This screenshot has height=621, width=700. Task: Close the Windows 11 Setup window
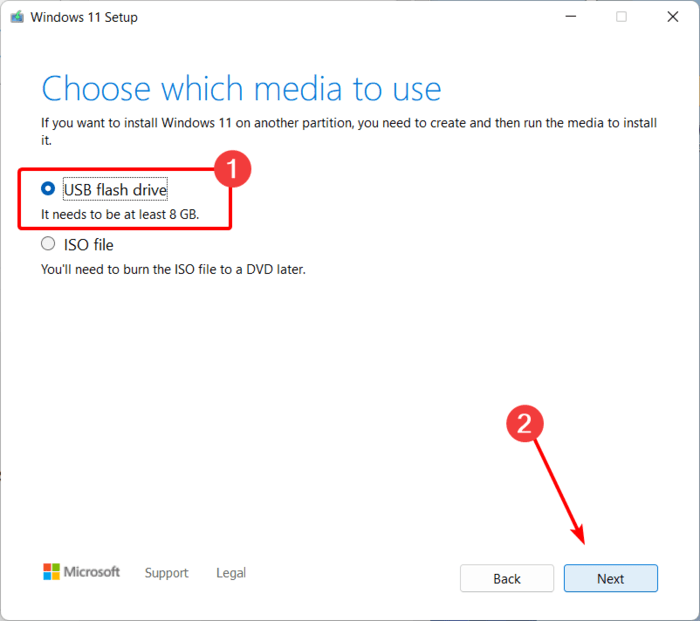[x=673, y=17]
